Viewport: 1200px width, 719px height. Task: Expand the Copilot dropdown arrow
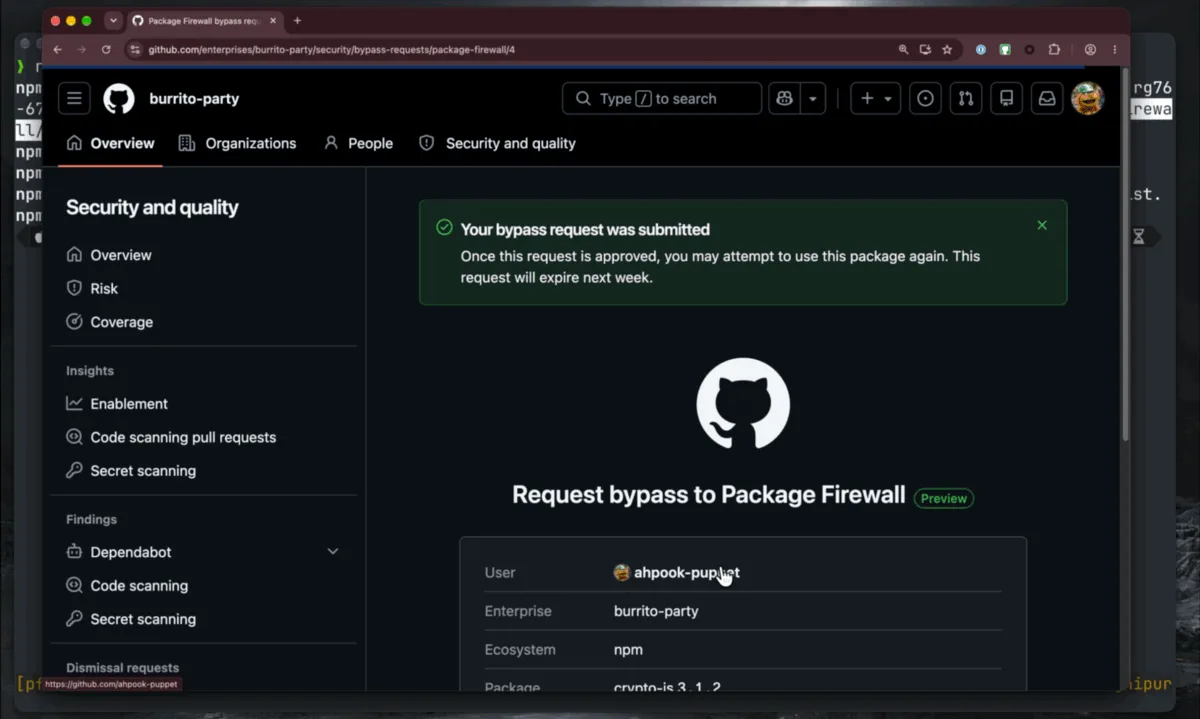coord(813,98)
